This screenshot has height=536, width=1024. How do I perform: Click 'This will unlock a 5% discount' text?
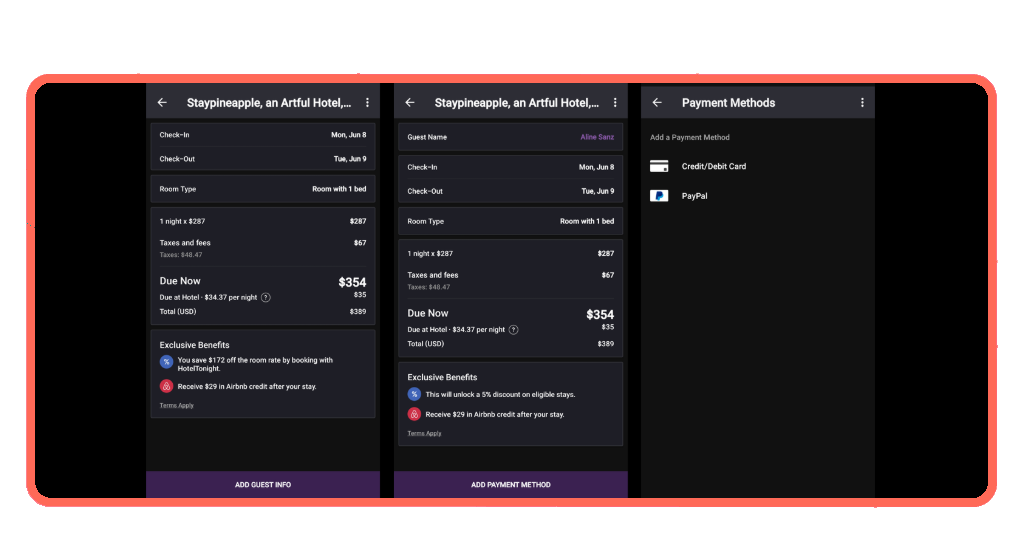click(500, 394)
